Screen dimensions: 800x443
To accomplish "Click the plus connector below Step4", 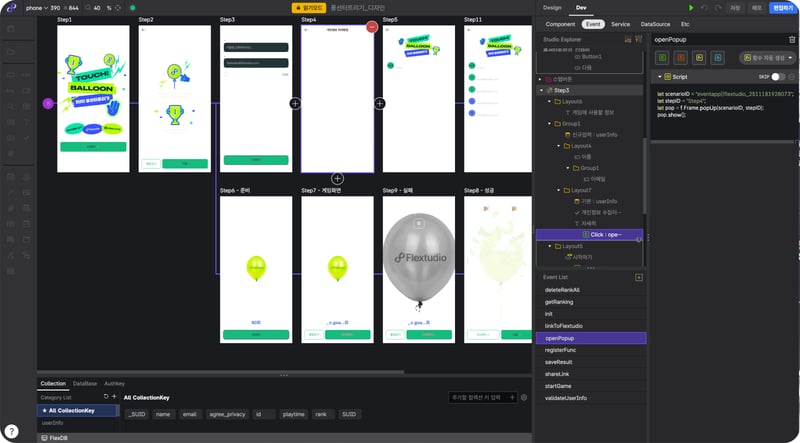I will pos(337,179).
